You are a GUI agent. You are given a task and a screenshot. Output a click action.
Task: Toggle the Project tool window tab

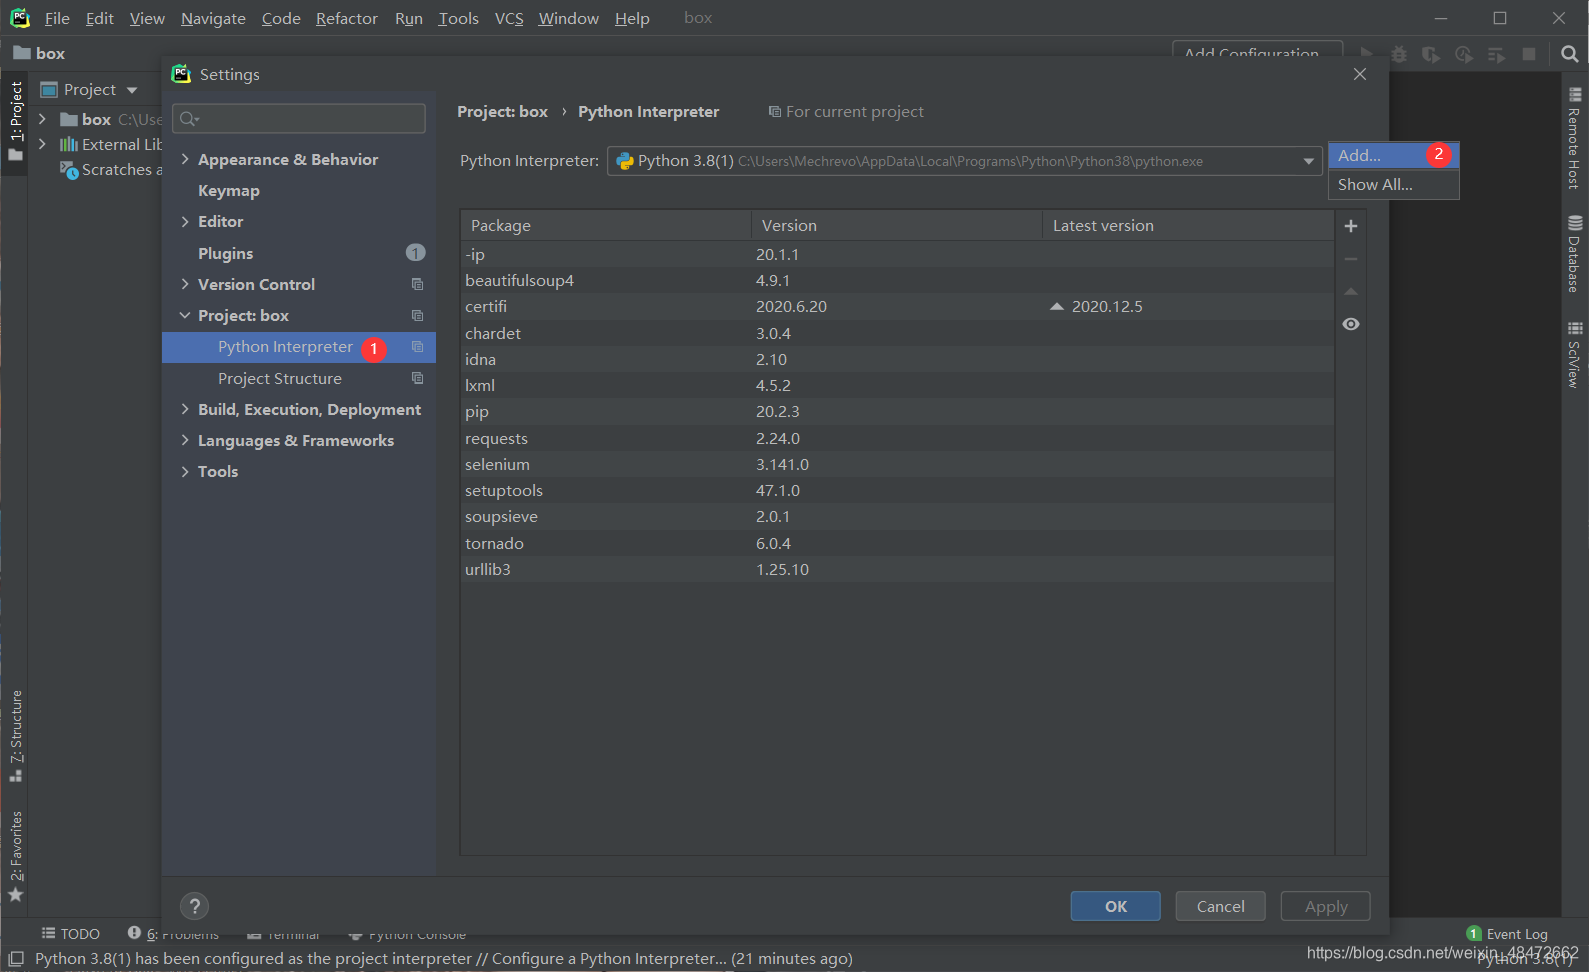16,121
